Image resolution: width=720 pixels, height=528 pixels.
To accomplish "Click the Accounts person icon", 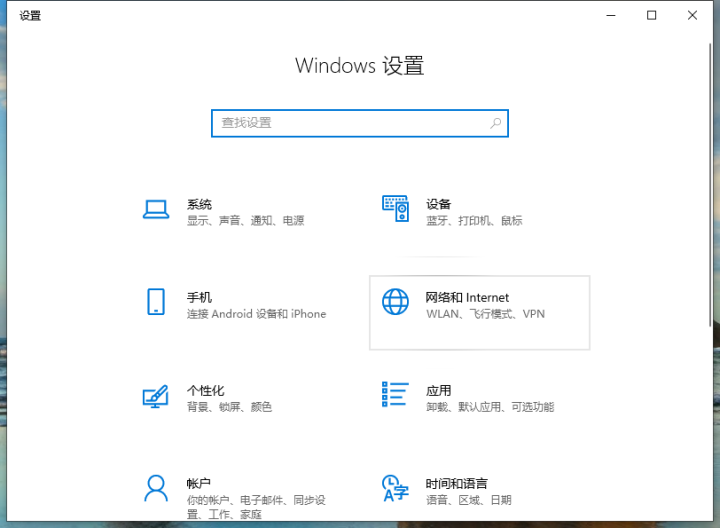I will 155,488.
